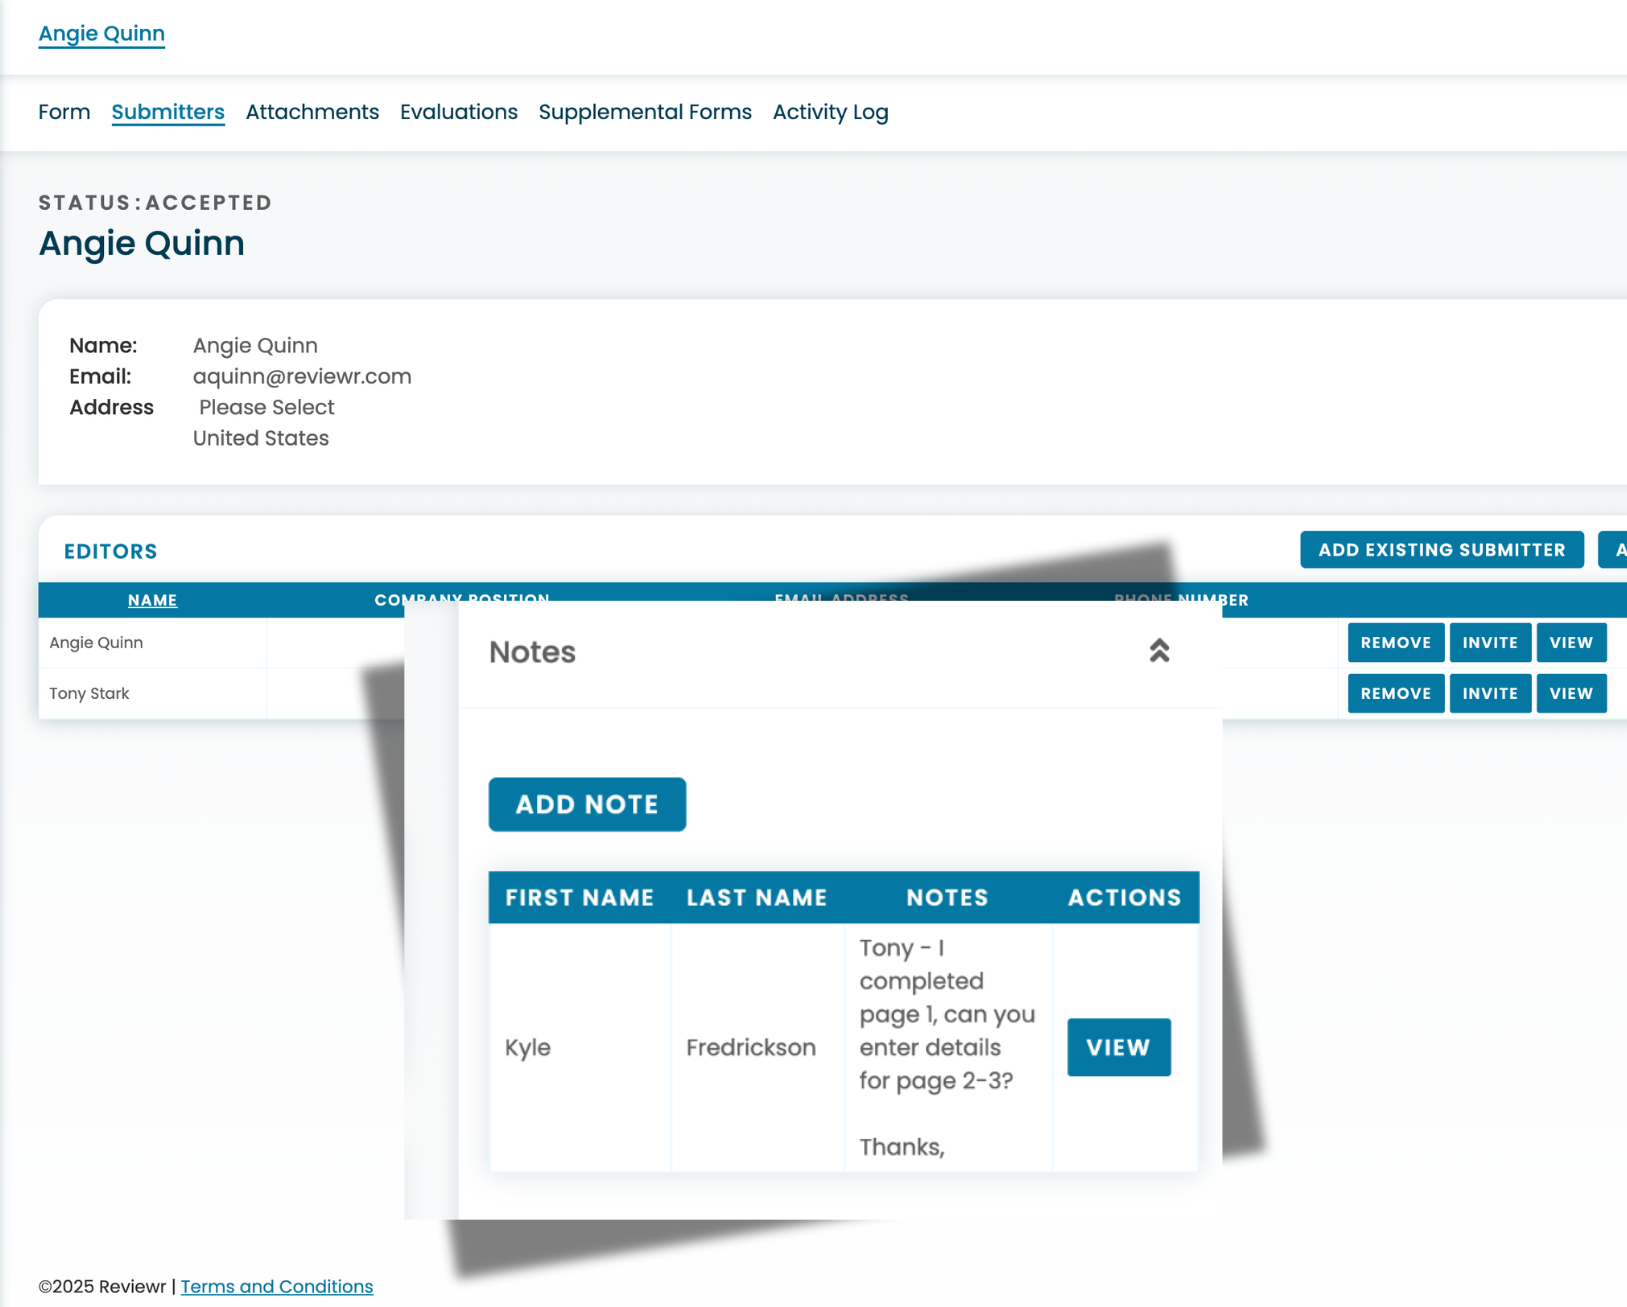
Task: Open the Terms and Conditions link
Action: 277,1286
